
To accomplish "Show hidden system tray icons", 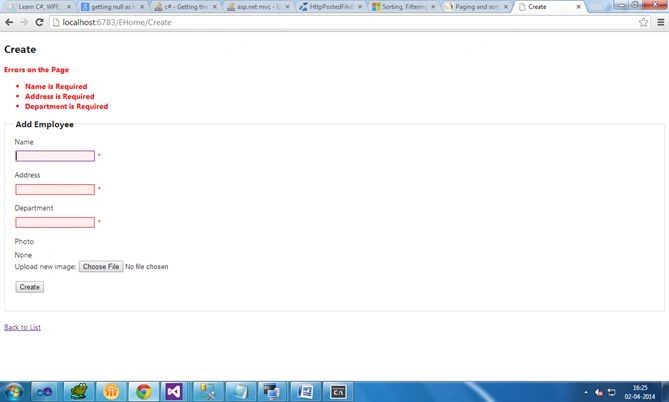I will pyautogui.click(x=586, y=392).
